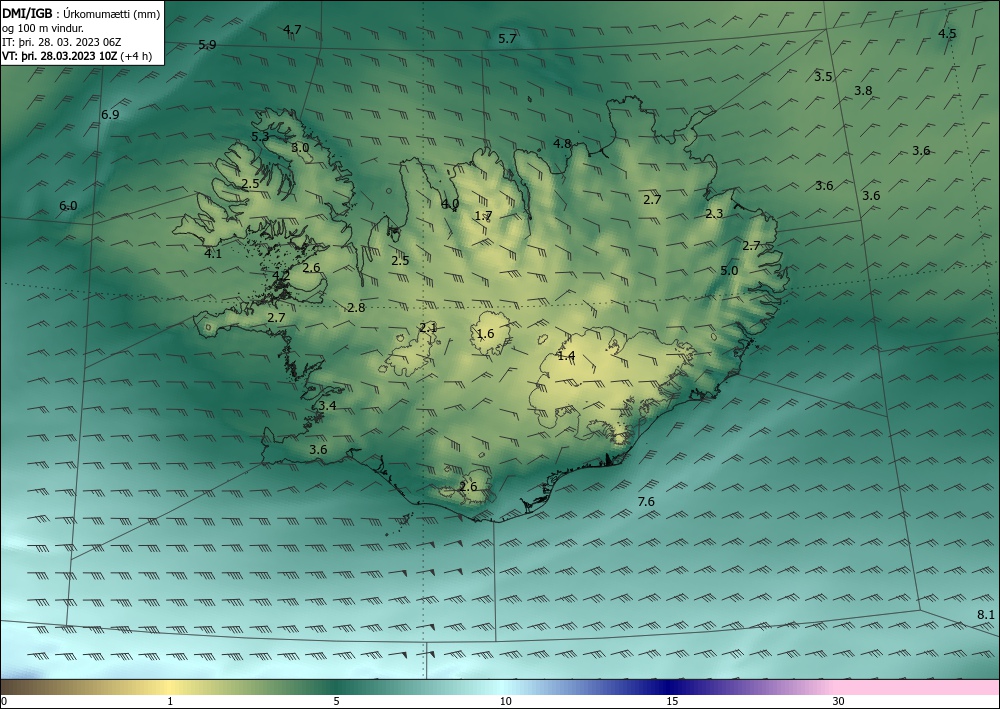Click the 7.6 value south of Iceland
1000x709 pixels.
tap(646, 502)
